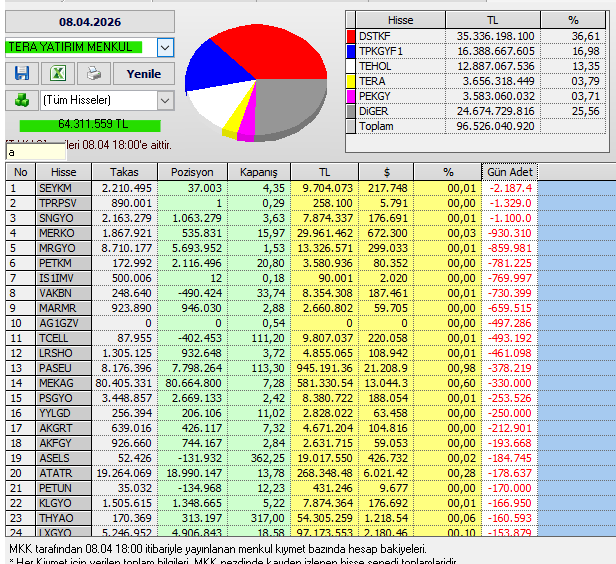Refresh data with Yenile button
The width and height of the screenshot is (616, 564).
[144, 74]
